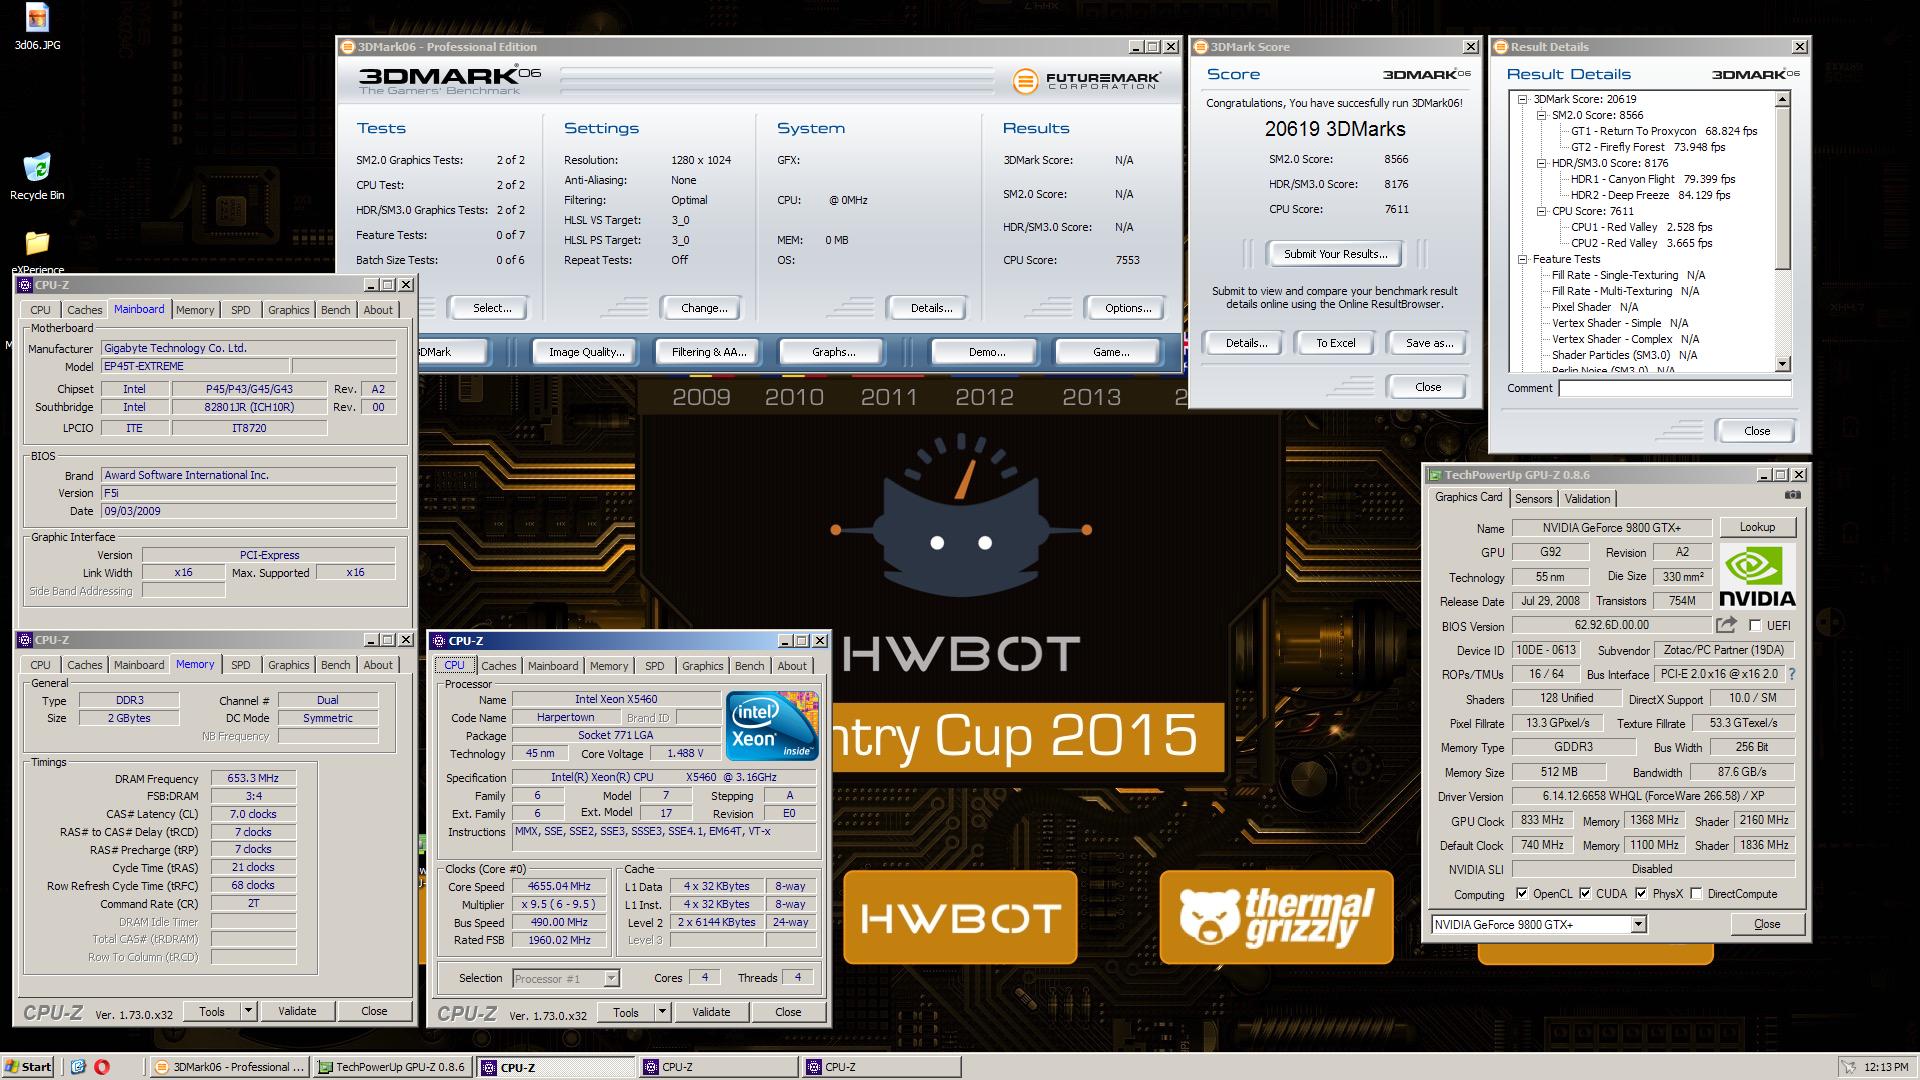Open Caches tab in the Memory CPU-Z window
Image resolution: width=1920 pixels, height=1080 pixels.
click(x=84, y=665)
